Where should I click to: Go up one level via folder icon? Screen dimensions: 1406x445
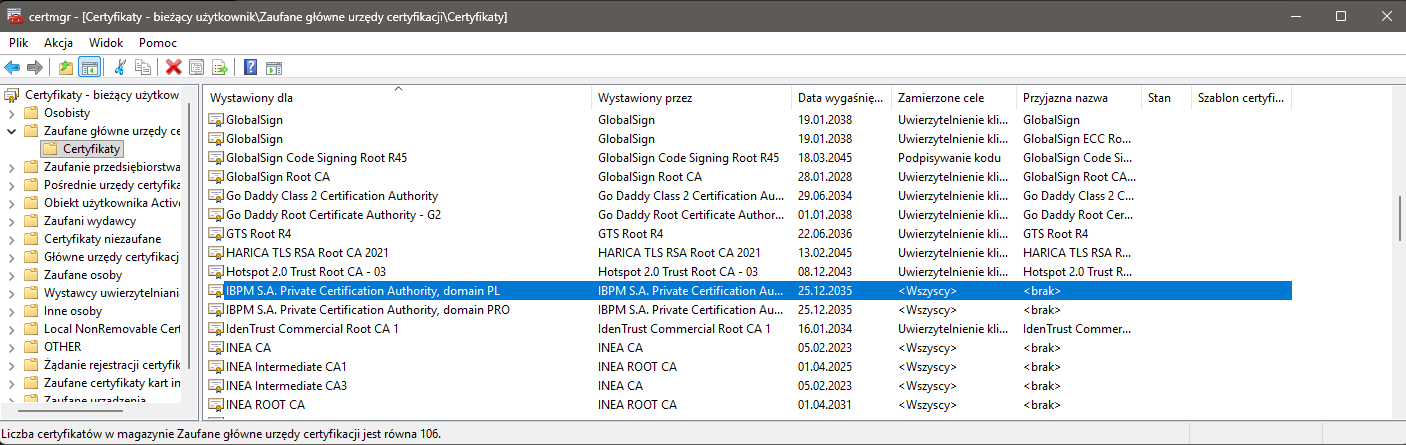66,67
